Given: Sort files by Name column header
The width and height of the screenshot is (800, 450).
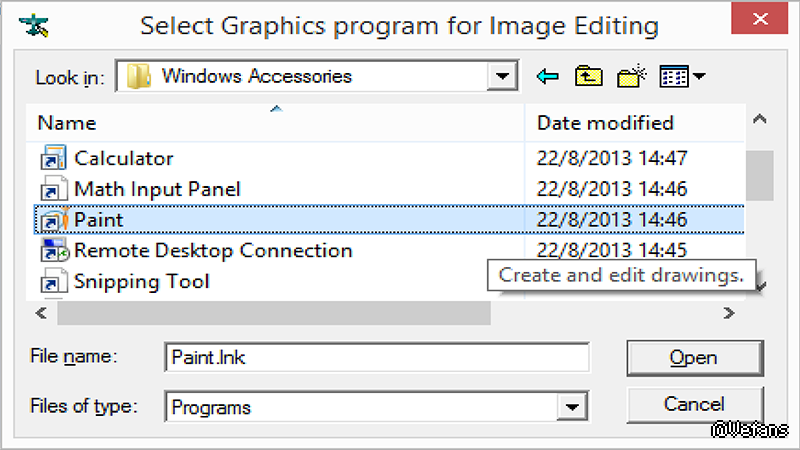Looking at the screenshot, I should (67, 123).
